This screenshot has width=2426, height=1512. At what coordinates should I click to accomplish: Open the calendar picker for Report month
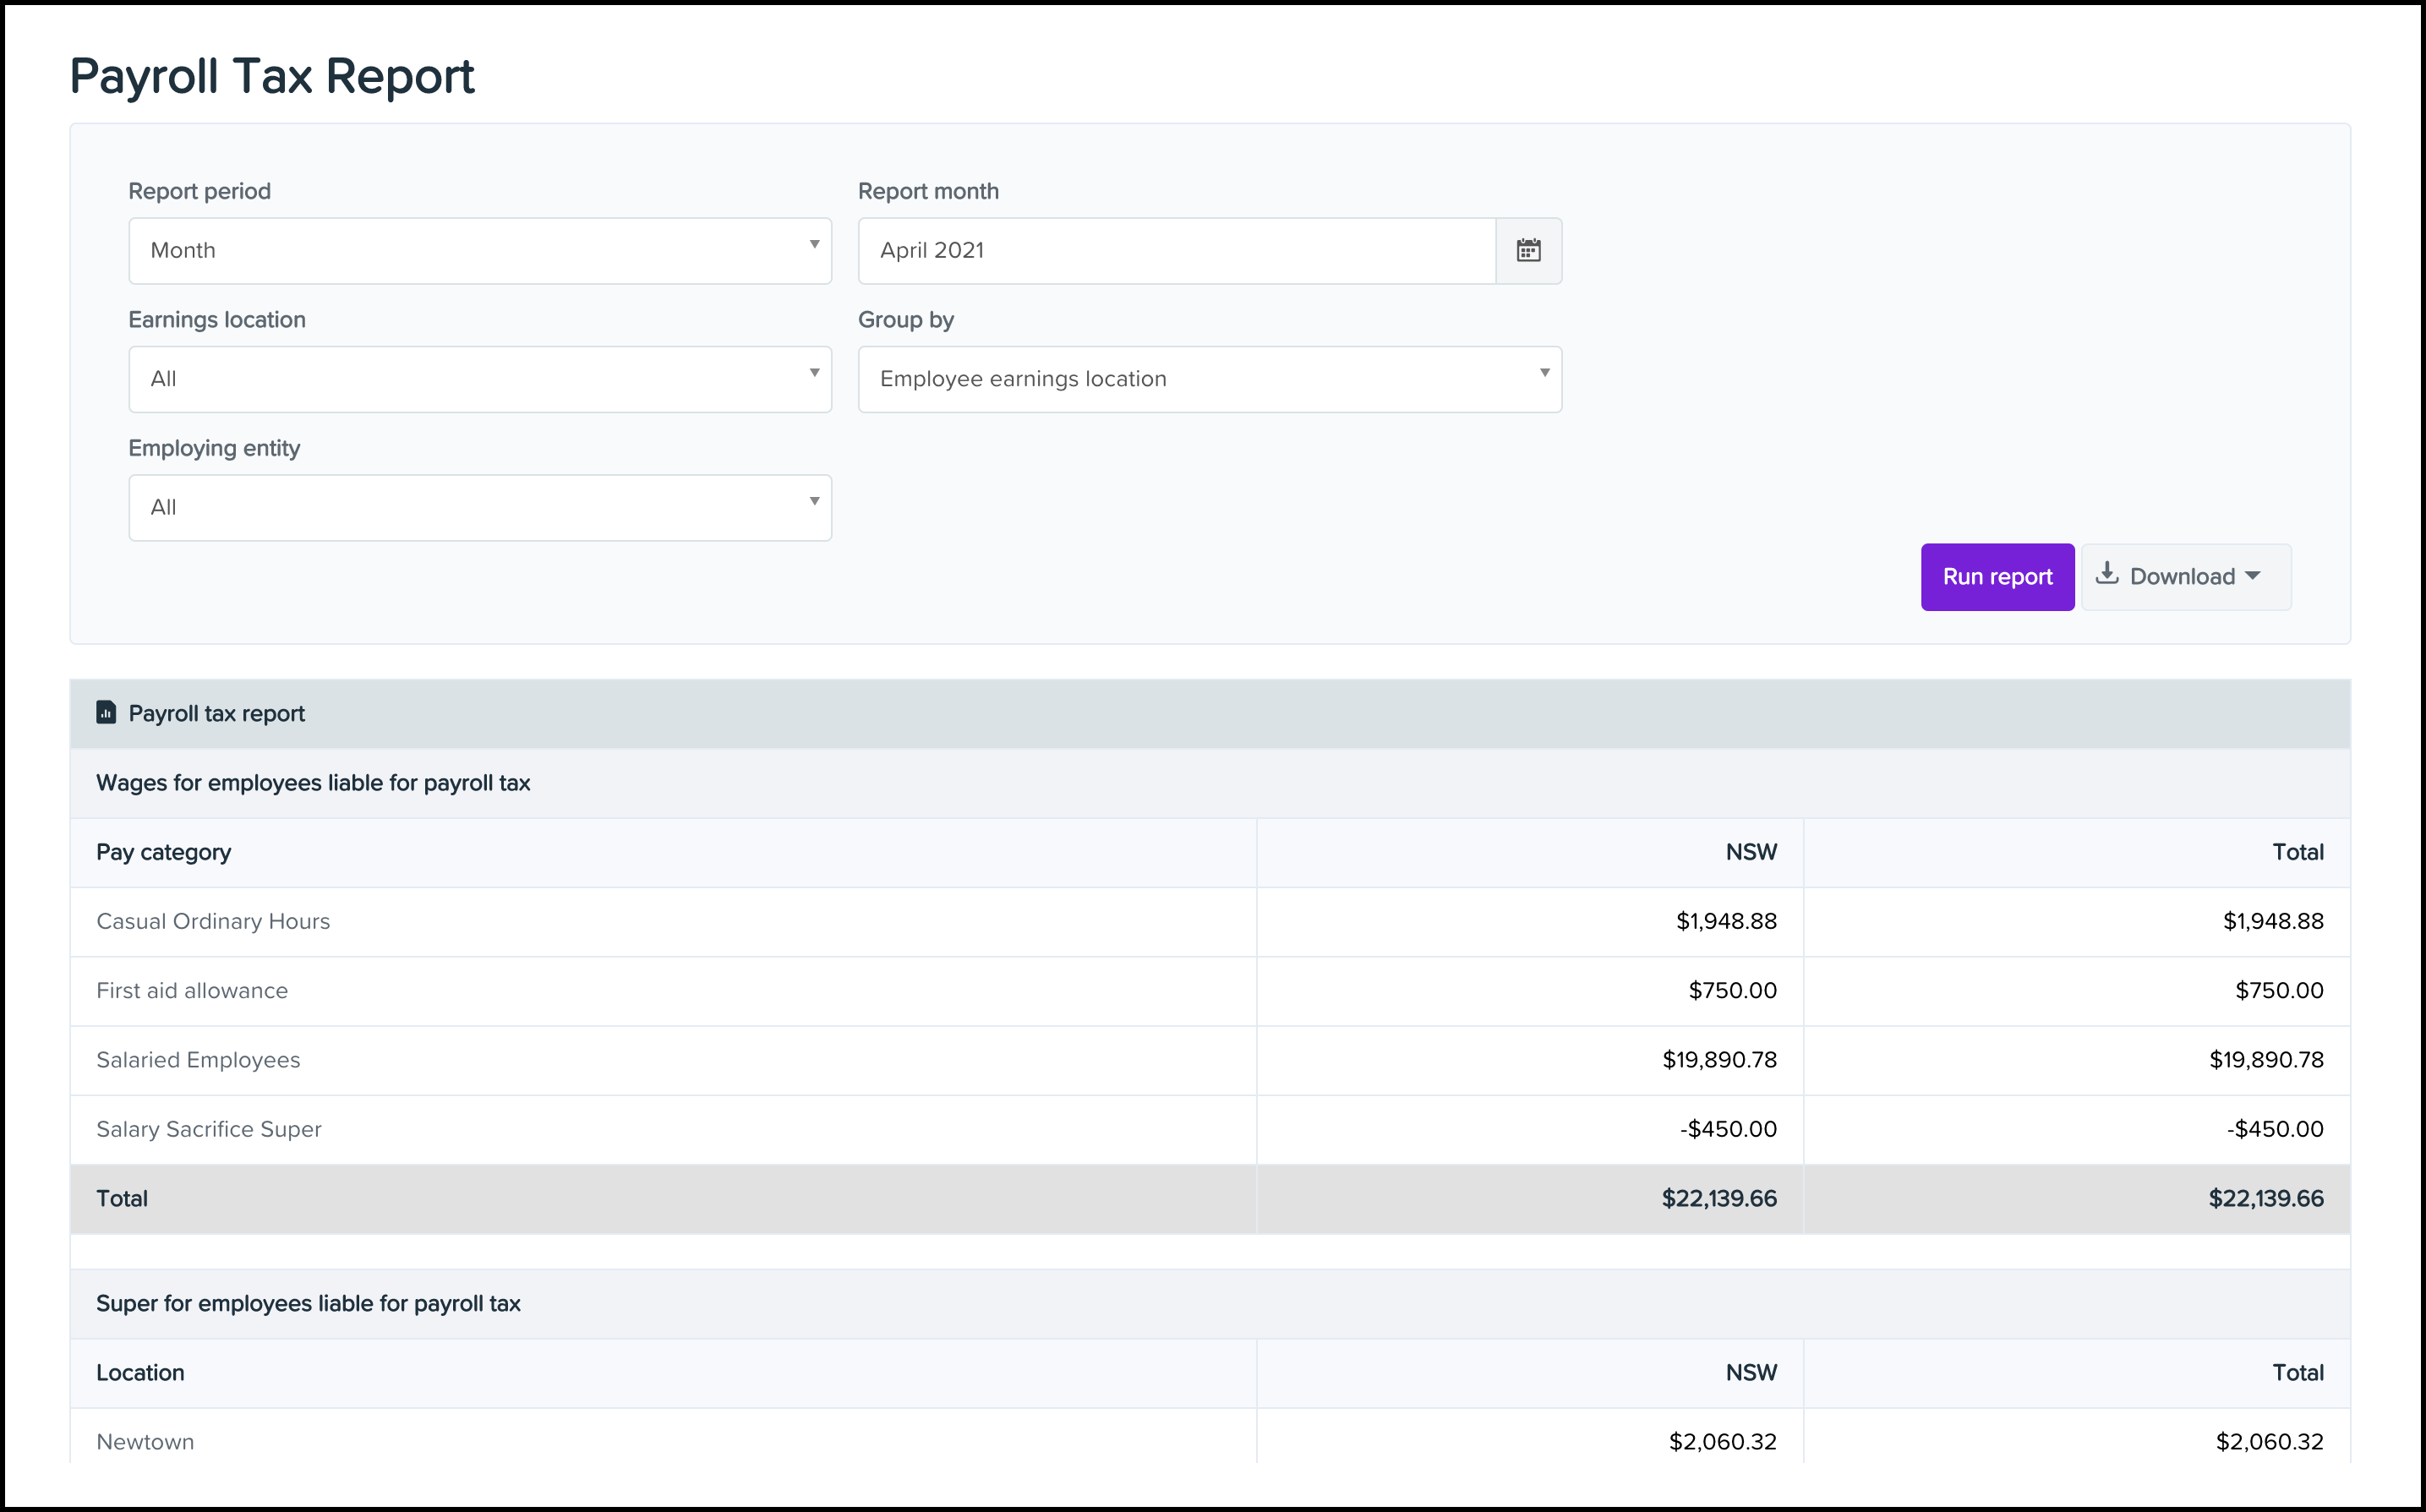coord(1527,251)
